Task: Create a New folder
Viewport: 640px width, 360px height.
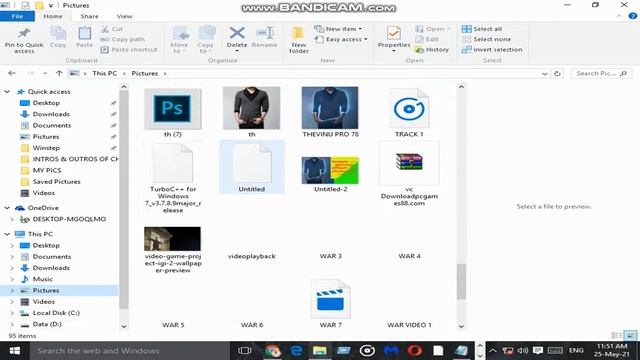Action: coord(298,40)
